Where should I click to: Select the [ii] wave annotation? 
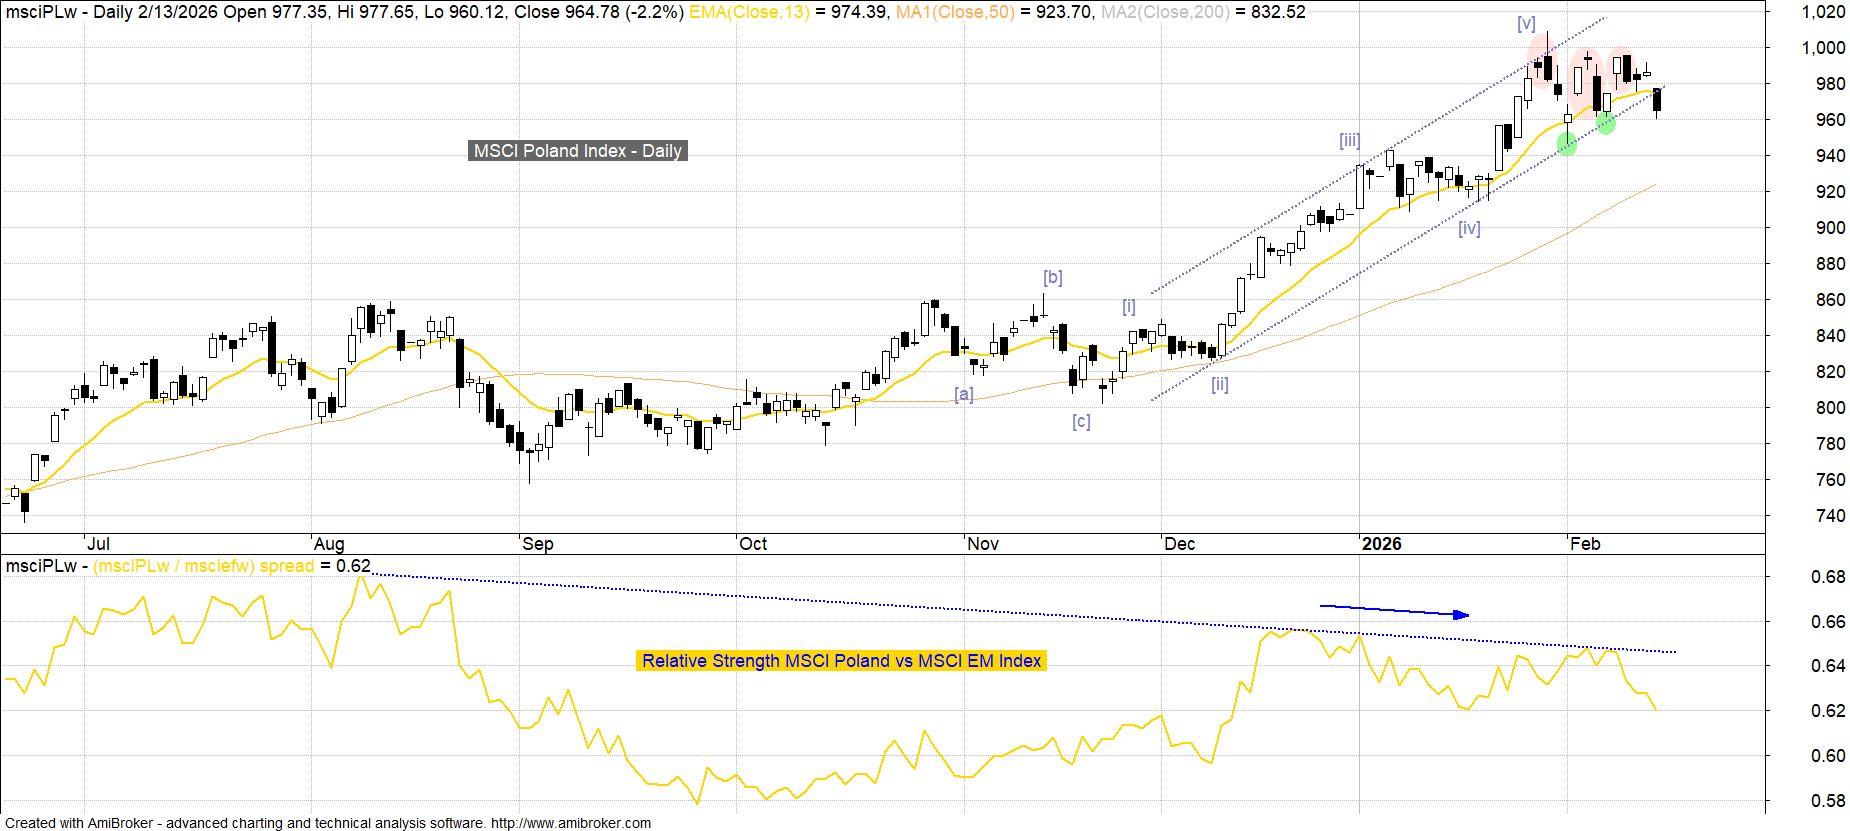pyautogui.click(x=1220, y=384)
